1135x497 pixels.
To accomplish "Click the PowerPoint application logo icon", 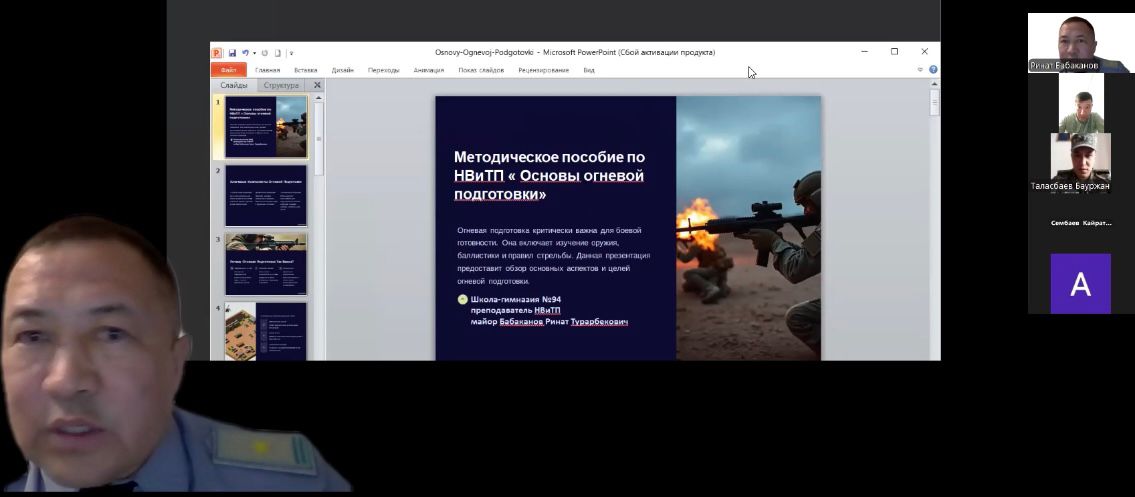I will (x=217, y=52).
